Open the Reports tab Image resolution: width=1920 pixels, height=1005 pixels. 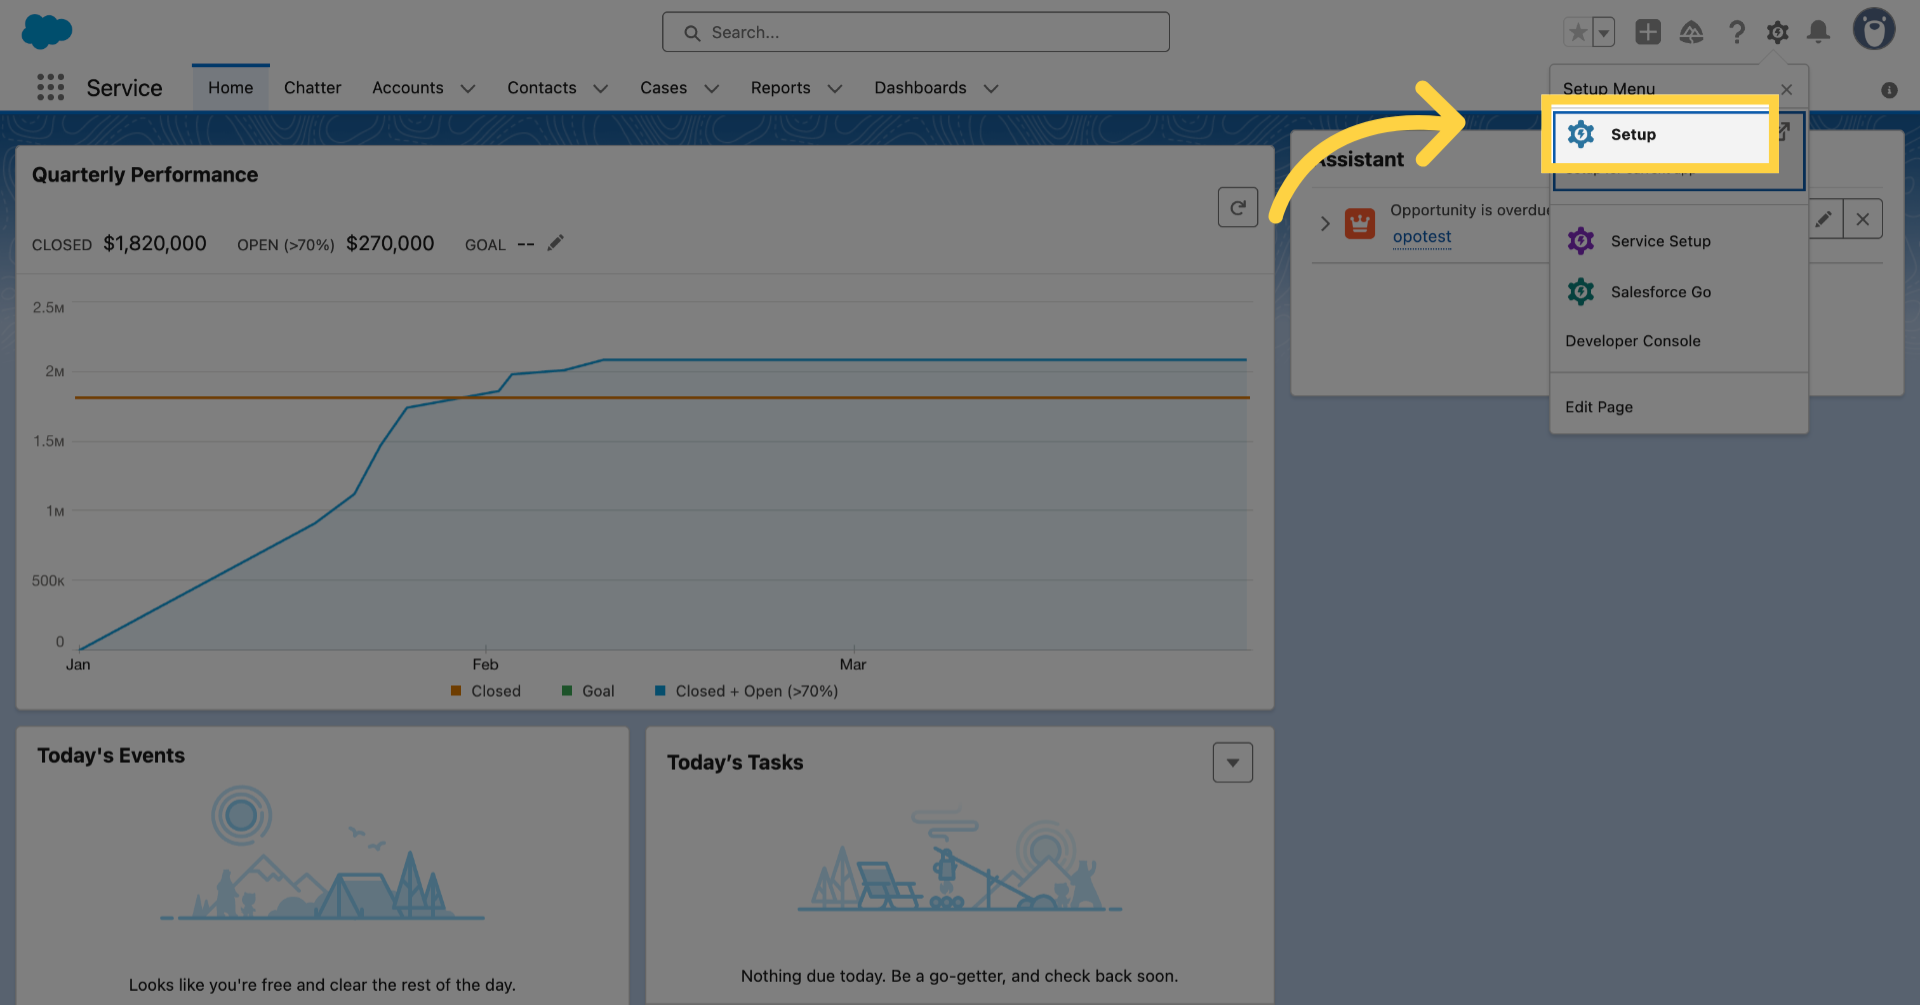point(780,88)
